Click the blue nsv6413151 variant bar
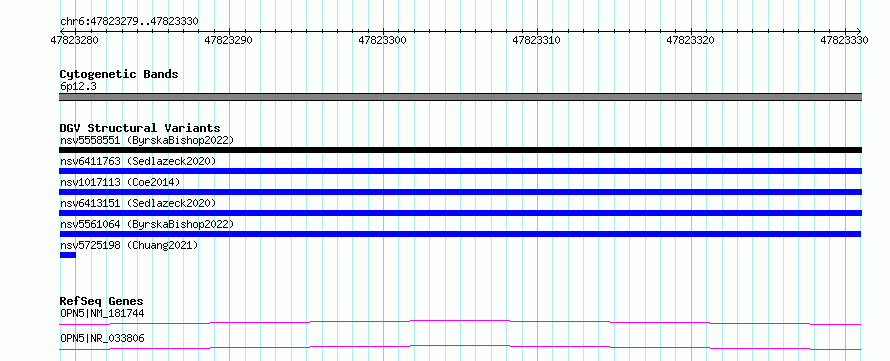Viewport: 890px width, 361px height. pos(460,213)
